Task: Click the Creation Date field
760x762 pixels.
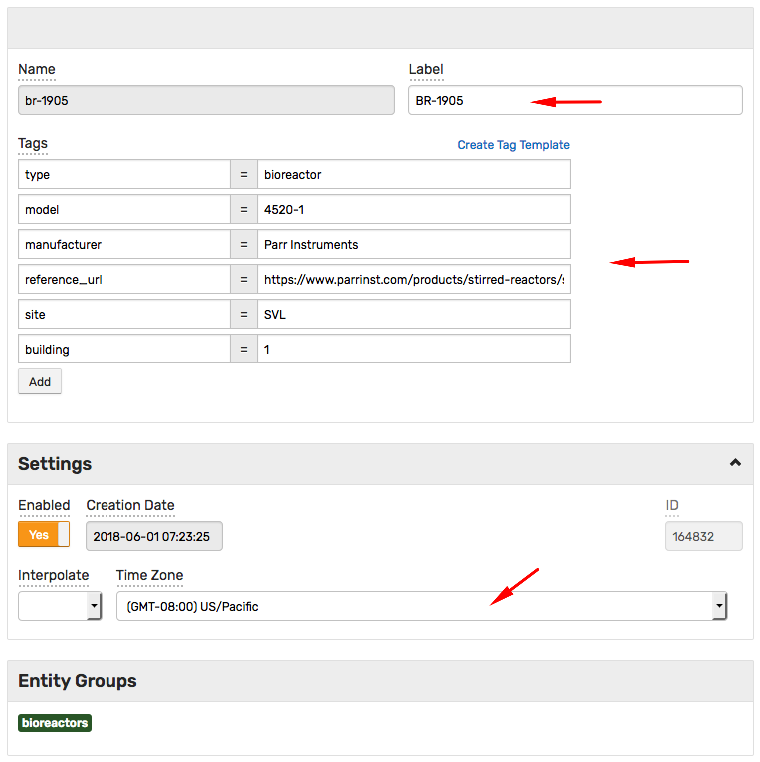Action: pyautogui.click(x=155, y=536)
